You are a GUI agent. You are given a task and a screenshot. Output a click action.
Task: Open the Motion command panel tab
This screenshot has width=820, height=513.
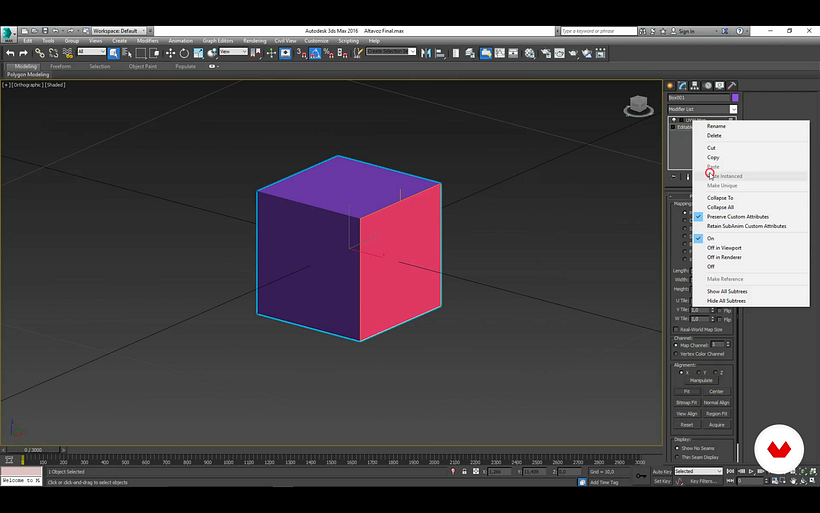point(708,86)
